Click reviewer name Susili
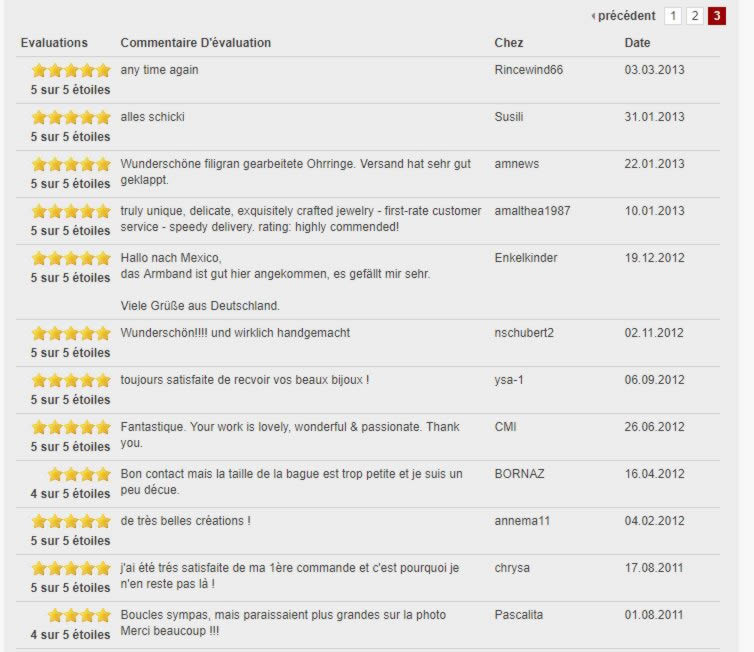The height and width of the screenshot is (652, 754). (x=509, y=117)
